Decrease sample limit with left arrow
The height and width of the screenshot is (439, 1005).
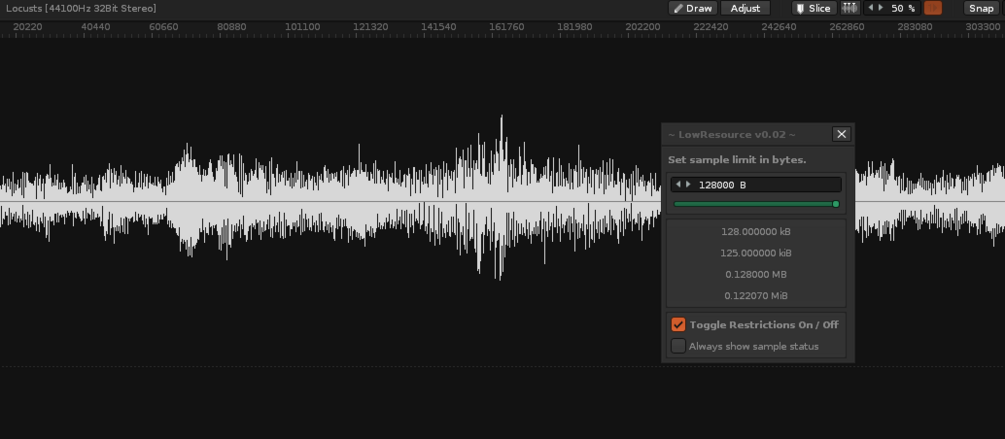[x=678, y=185]
